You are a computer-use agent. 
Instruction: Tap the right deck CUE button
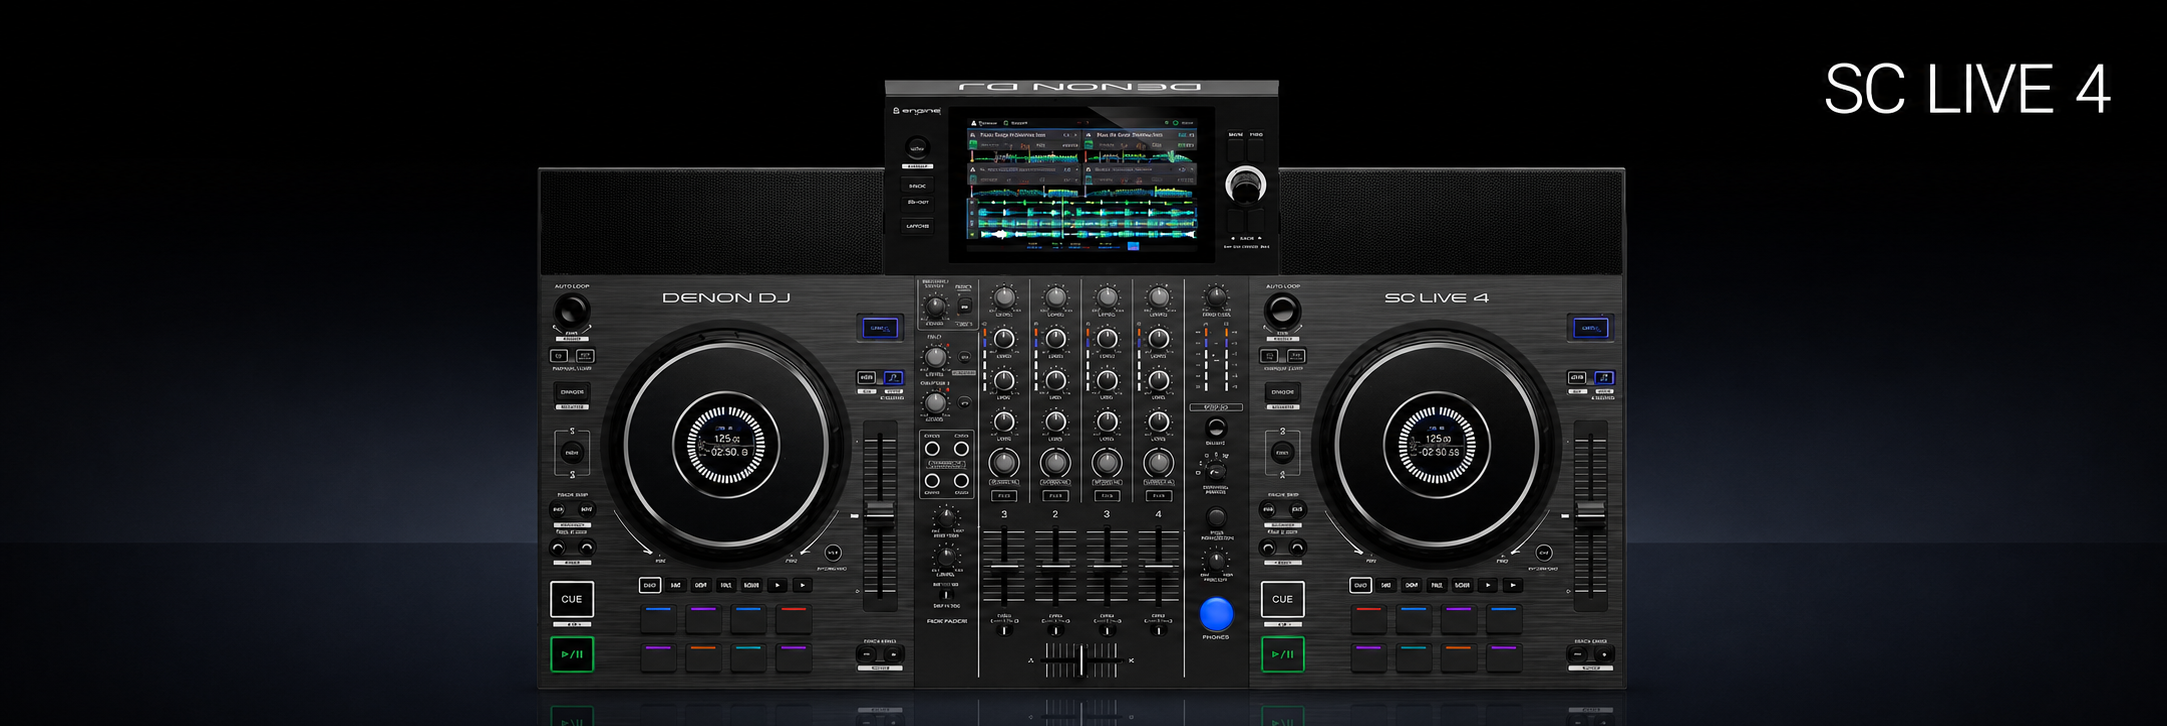(x=1282, y=599)
